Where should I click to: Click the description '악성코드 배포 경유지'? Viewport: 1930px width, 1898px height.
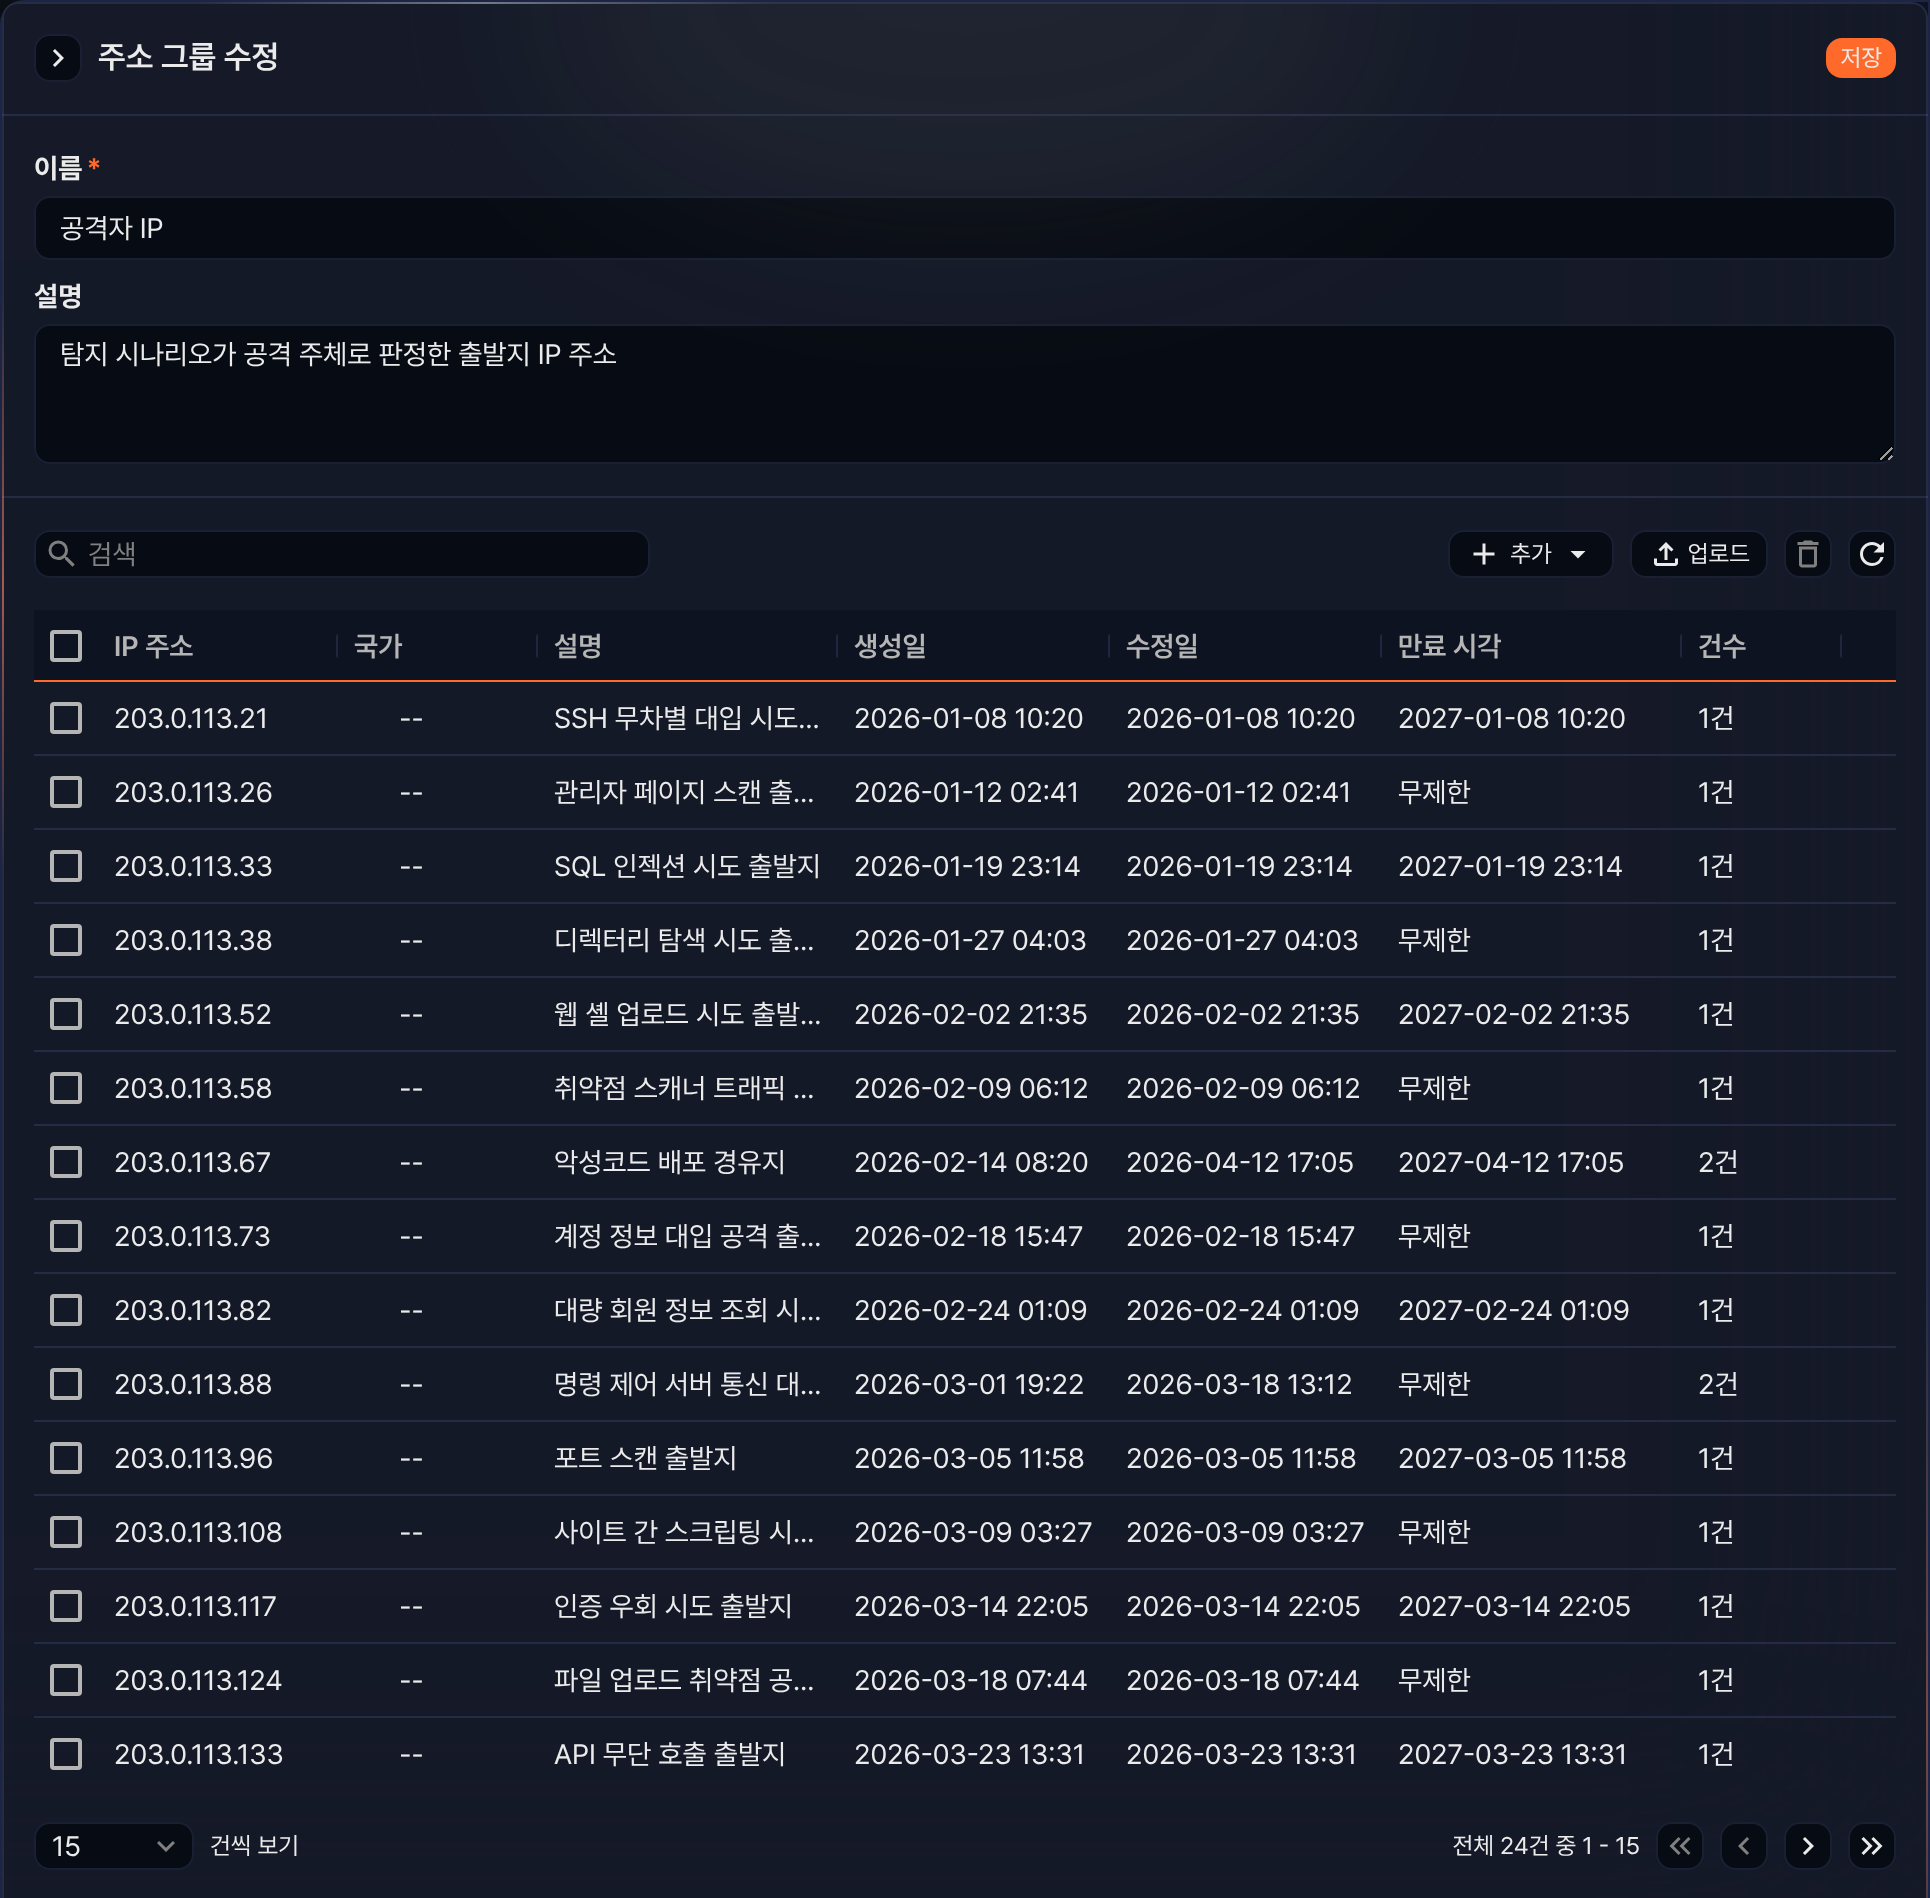pos(670,1162)
